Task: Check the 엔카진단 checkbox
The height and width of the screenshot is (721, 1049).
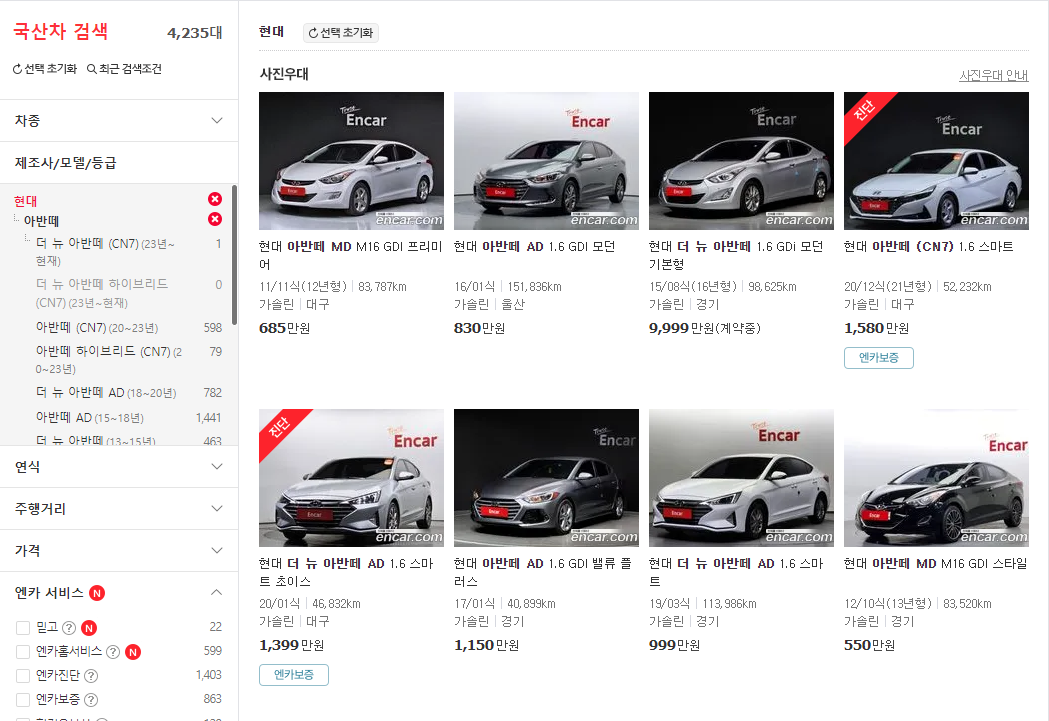Action: tap(23, 676)
